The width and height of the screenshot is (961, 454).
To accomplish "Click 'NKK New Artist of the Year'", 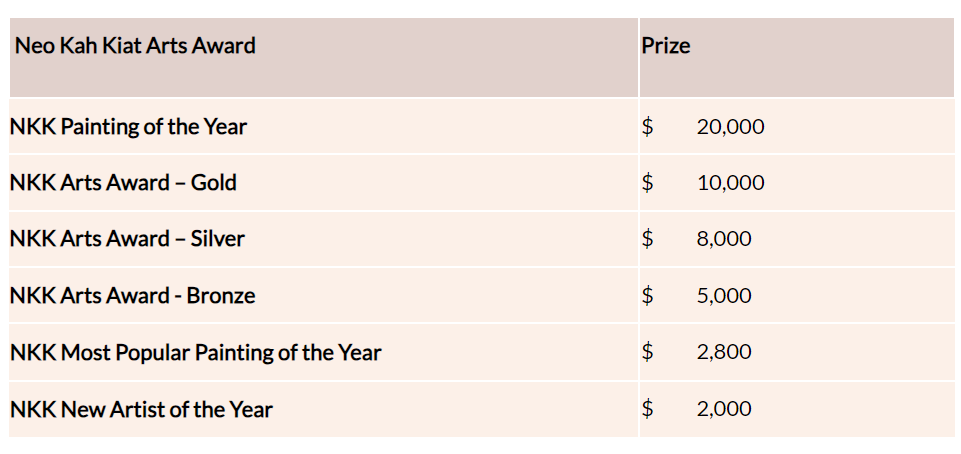I will pos(141,409).
